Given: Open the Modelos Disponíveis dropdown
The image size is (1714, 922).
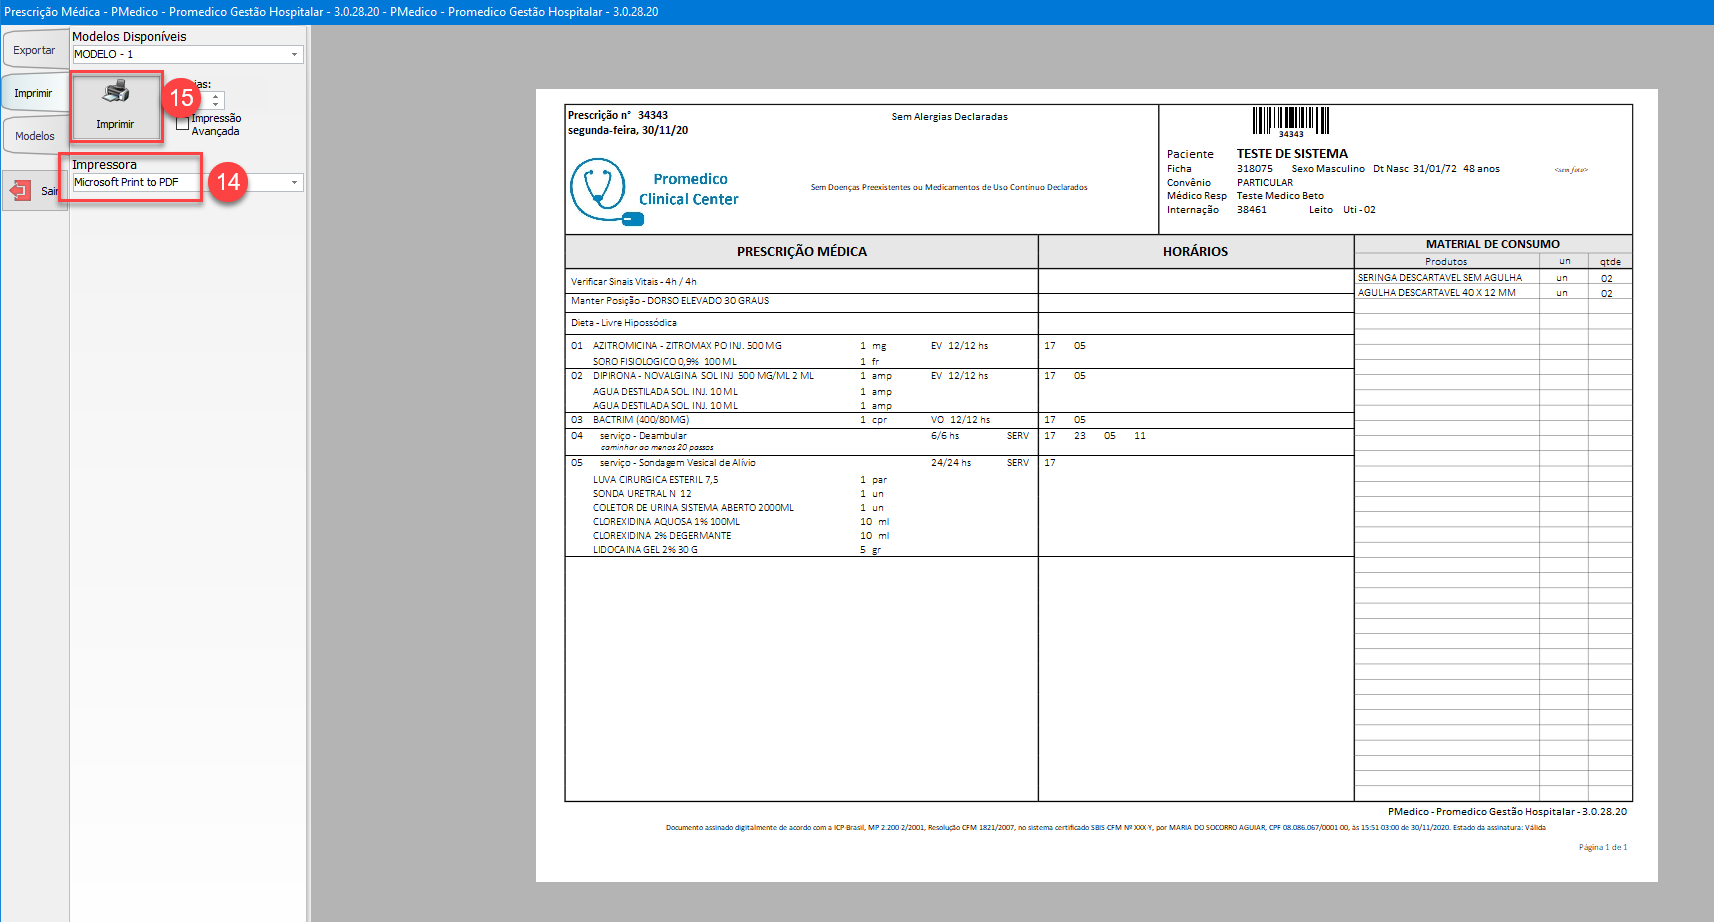Looking at the screenshot, I should (294, 55).
